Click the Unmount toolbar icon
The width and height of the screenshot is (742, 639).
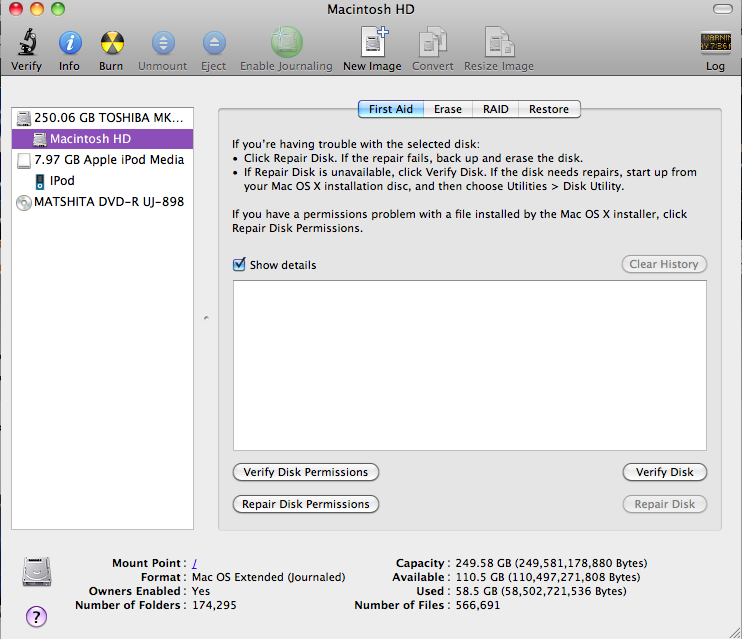pyautogui.click(x=163, y=43)
